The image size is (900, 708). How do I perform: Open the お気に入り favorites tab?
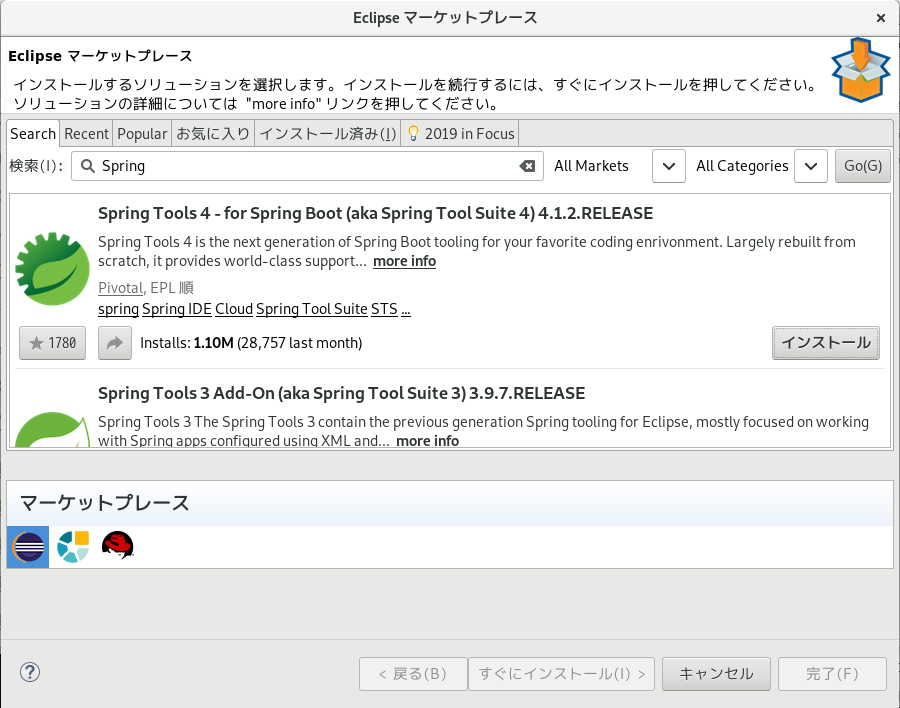tap(213, 134)
